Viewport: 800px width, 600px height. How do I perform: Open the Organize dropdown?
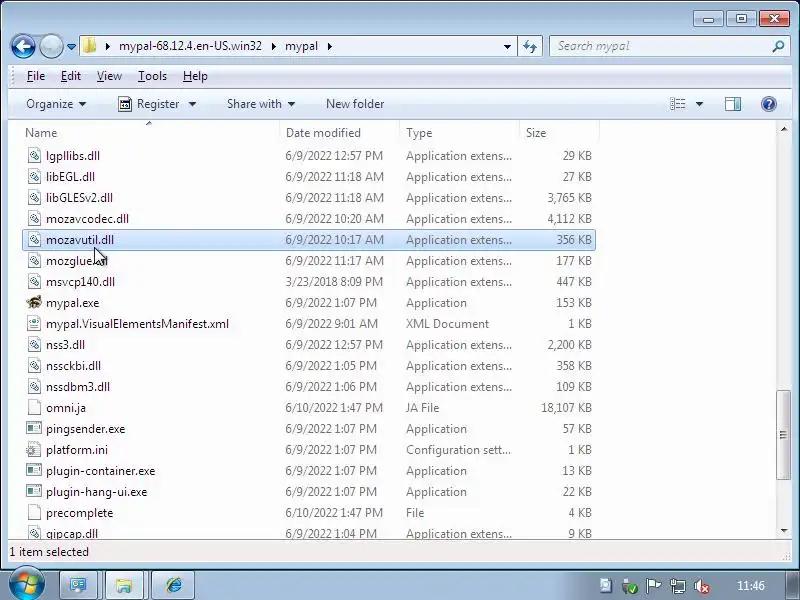click(56, 104)
